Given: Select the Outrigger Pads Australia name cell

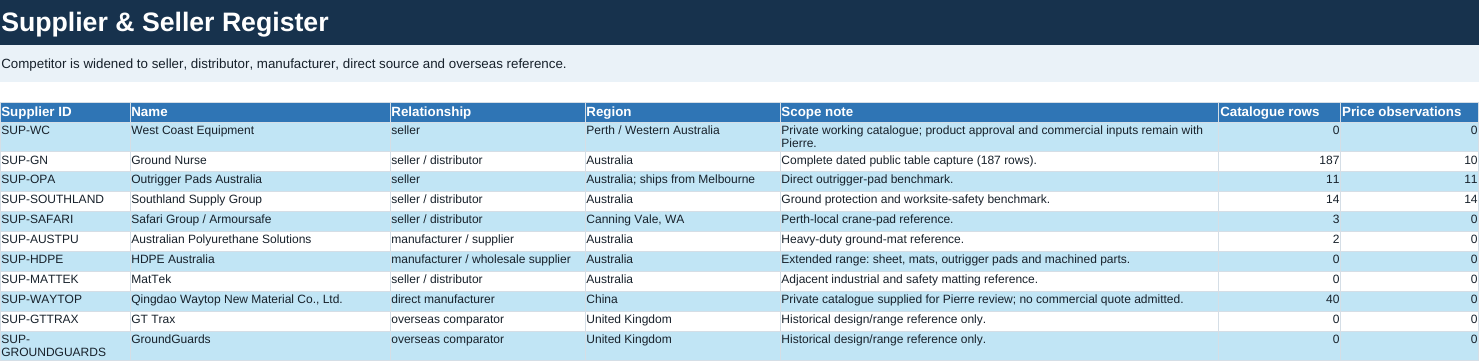Looking at the screenshot, I should [260, 181].
